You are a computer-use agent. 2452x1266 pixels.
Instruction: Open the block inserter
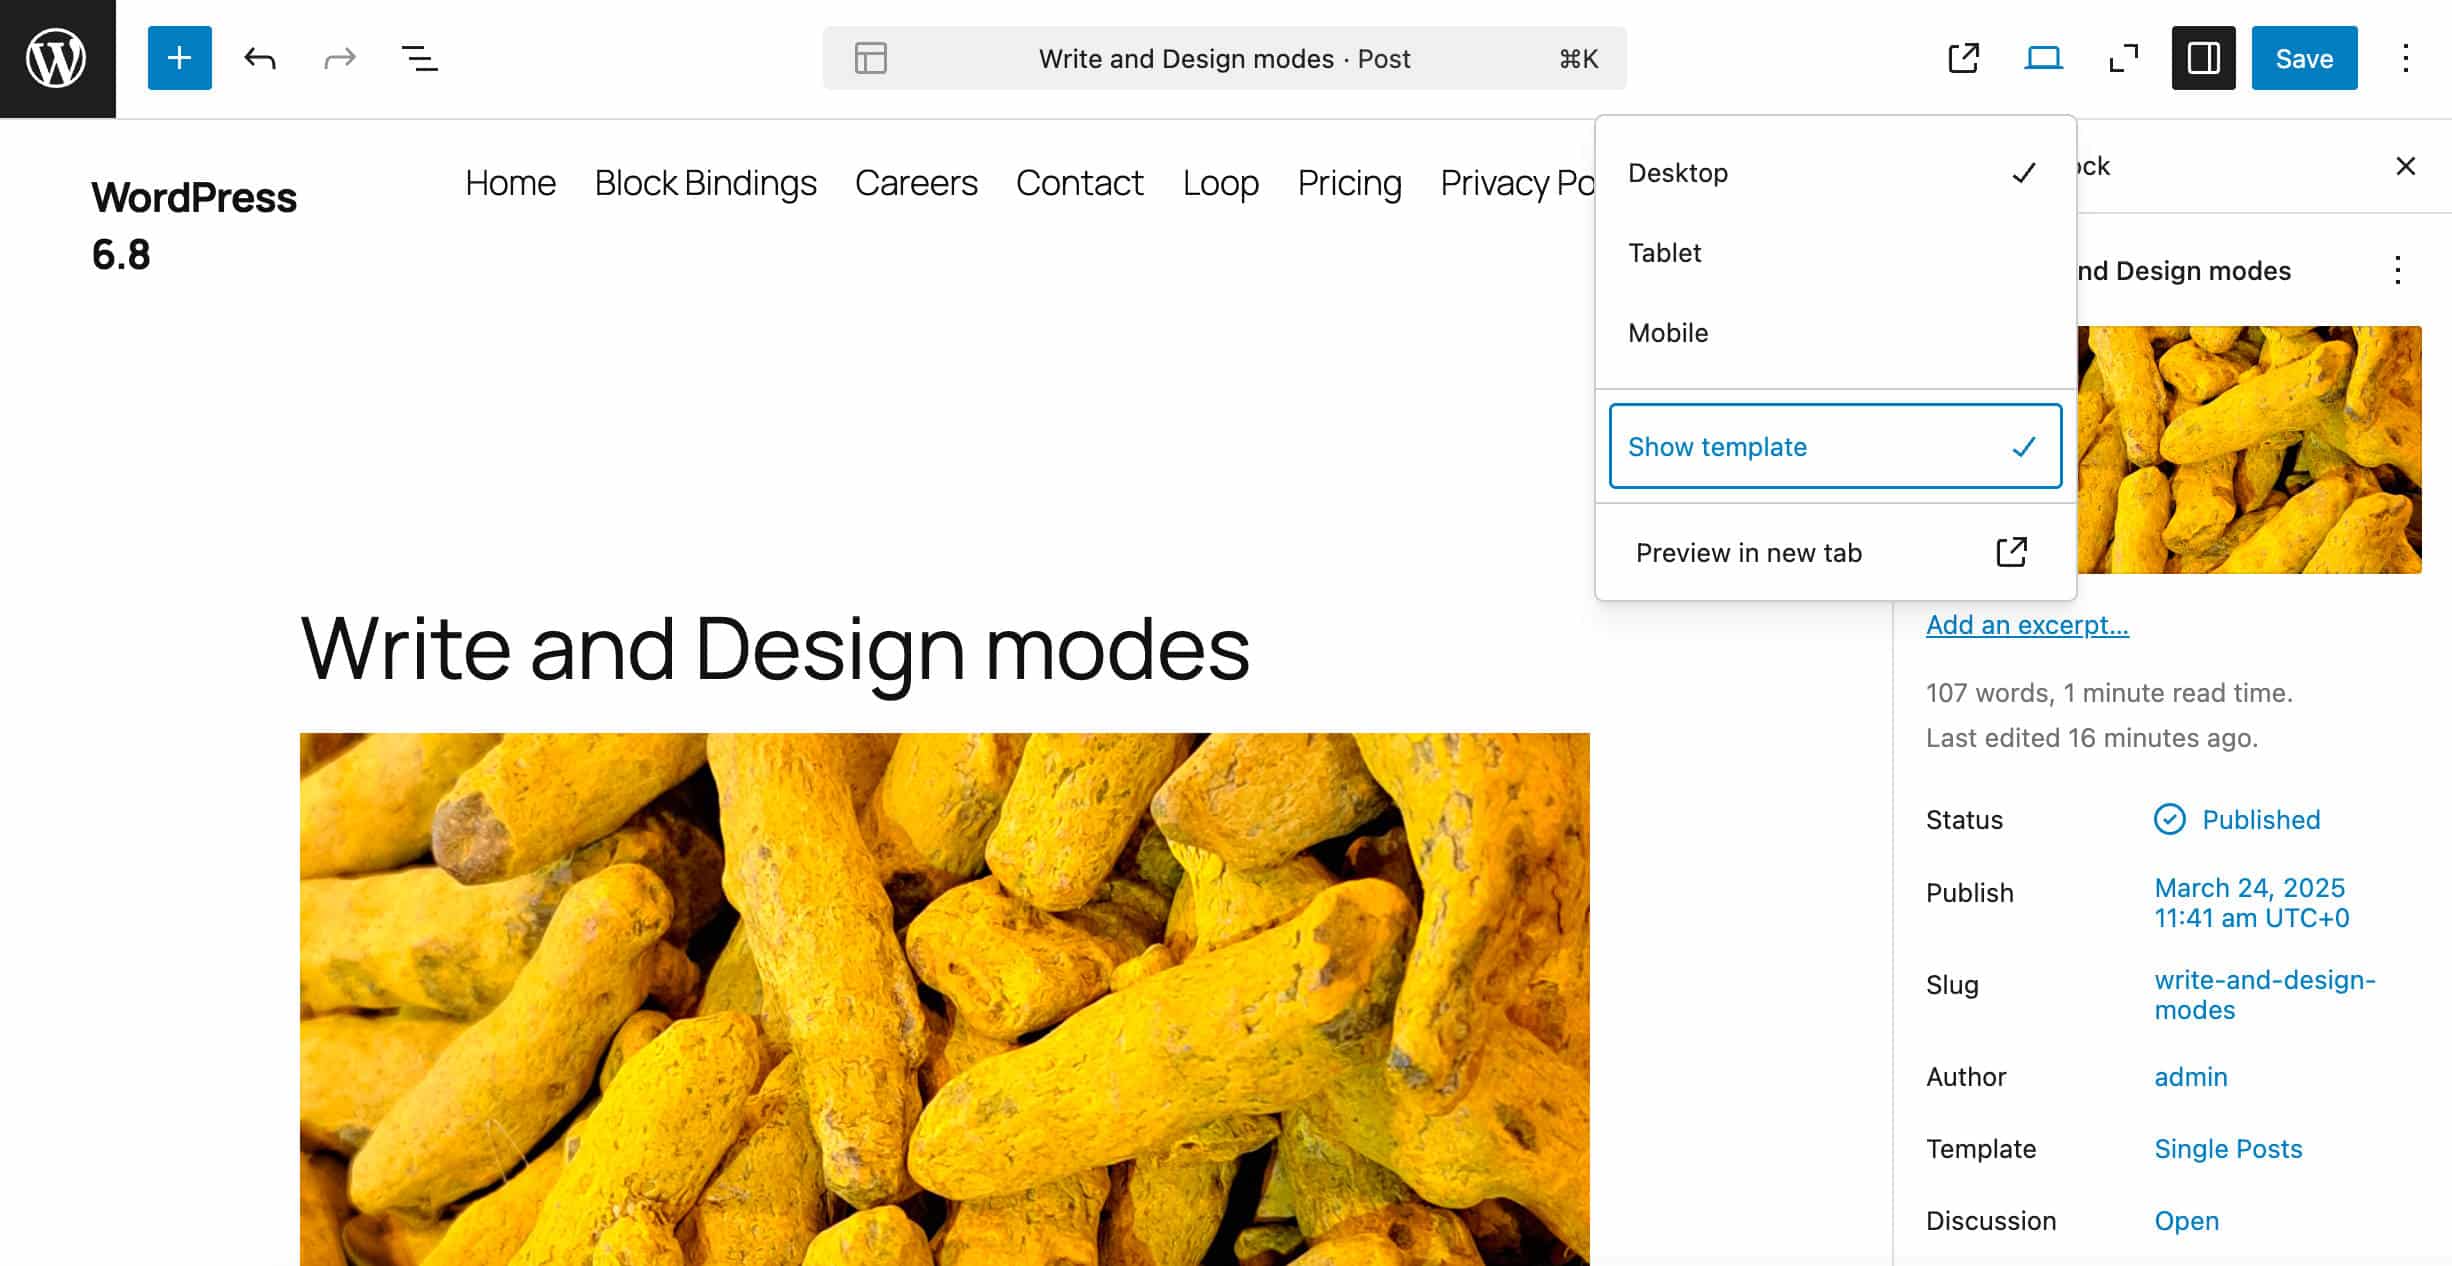coord(179,58)
